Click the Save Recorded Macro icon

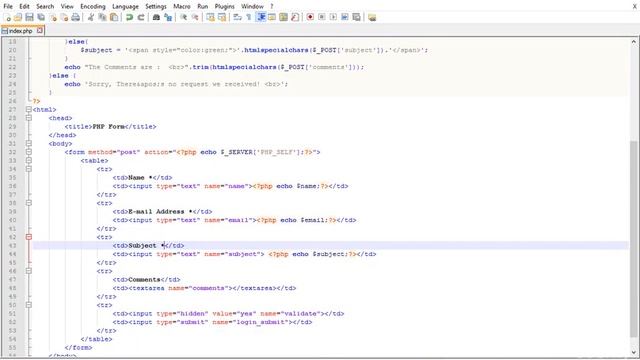tap(356, 17)
